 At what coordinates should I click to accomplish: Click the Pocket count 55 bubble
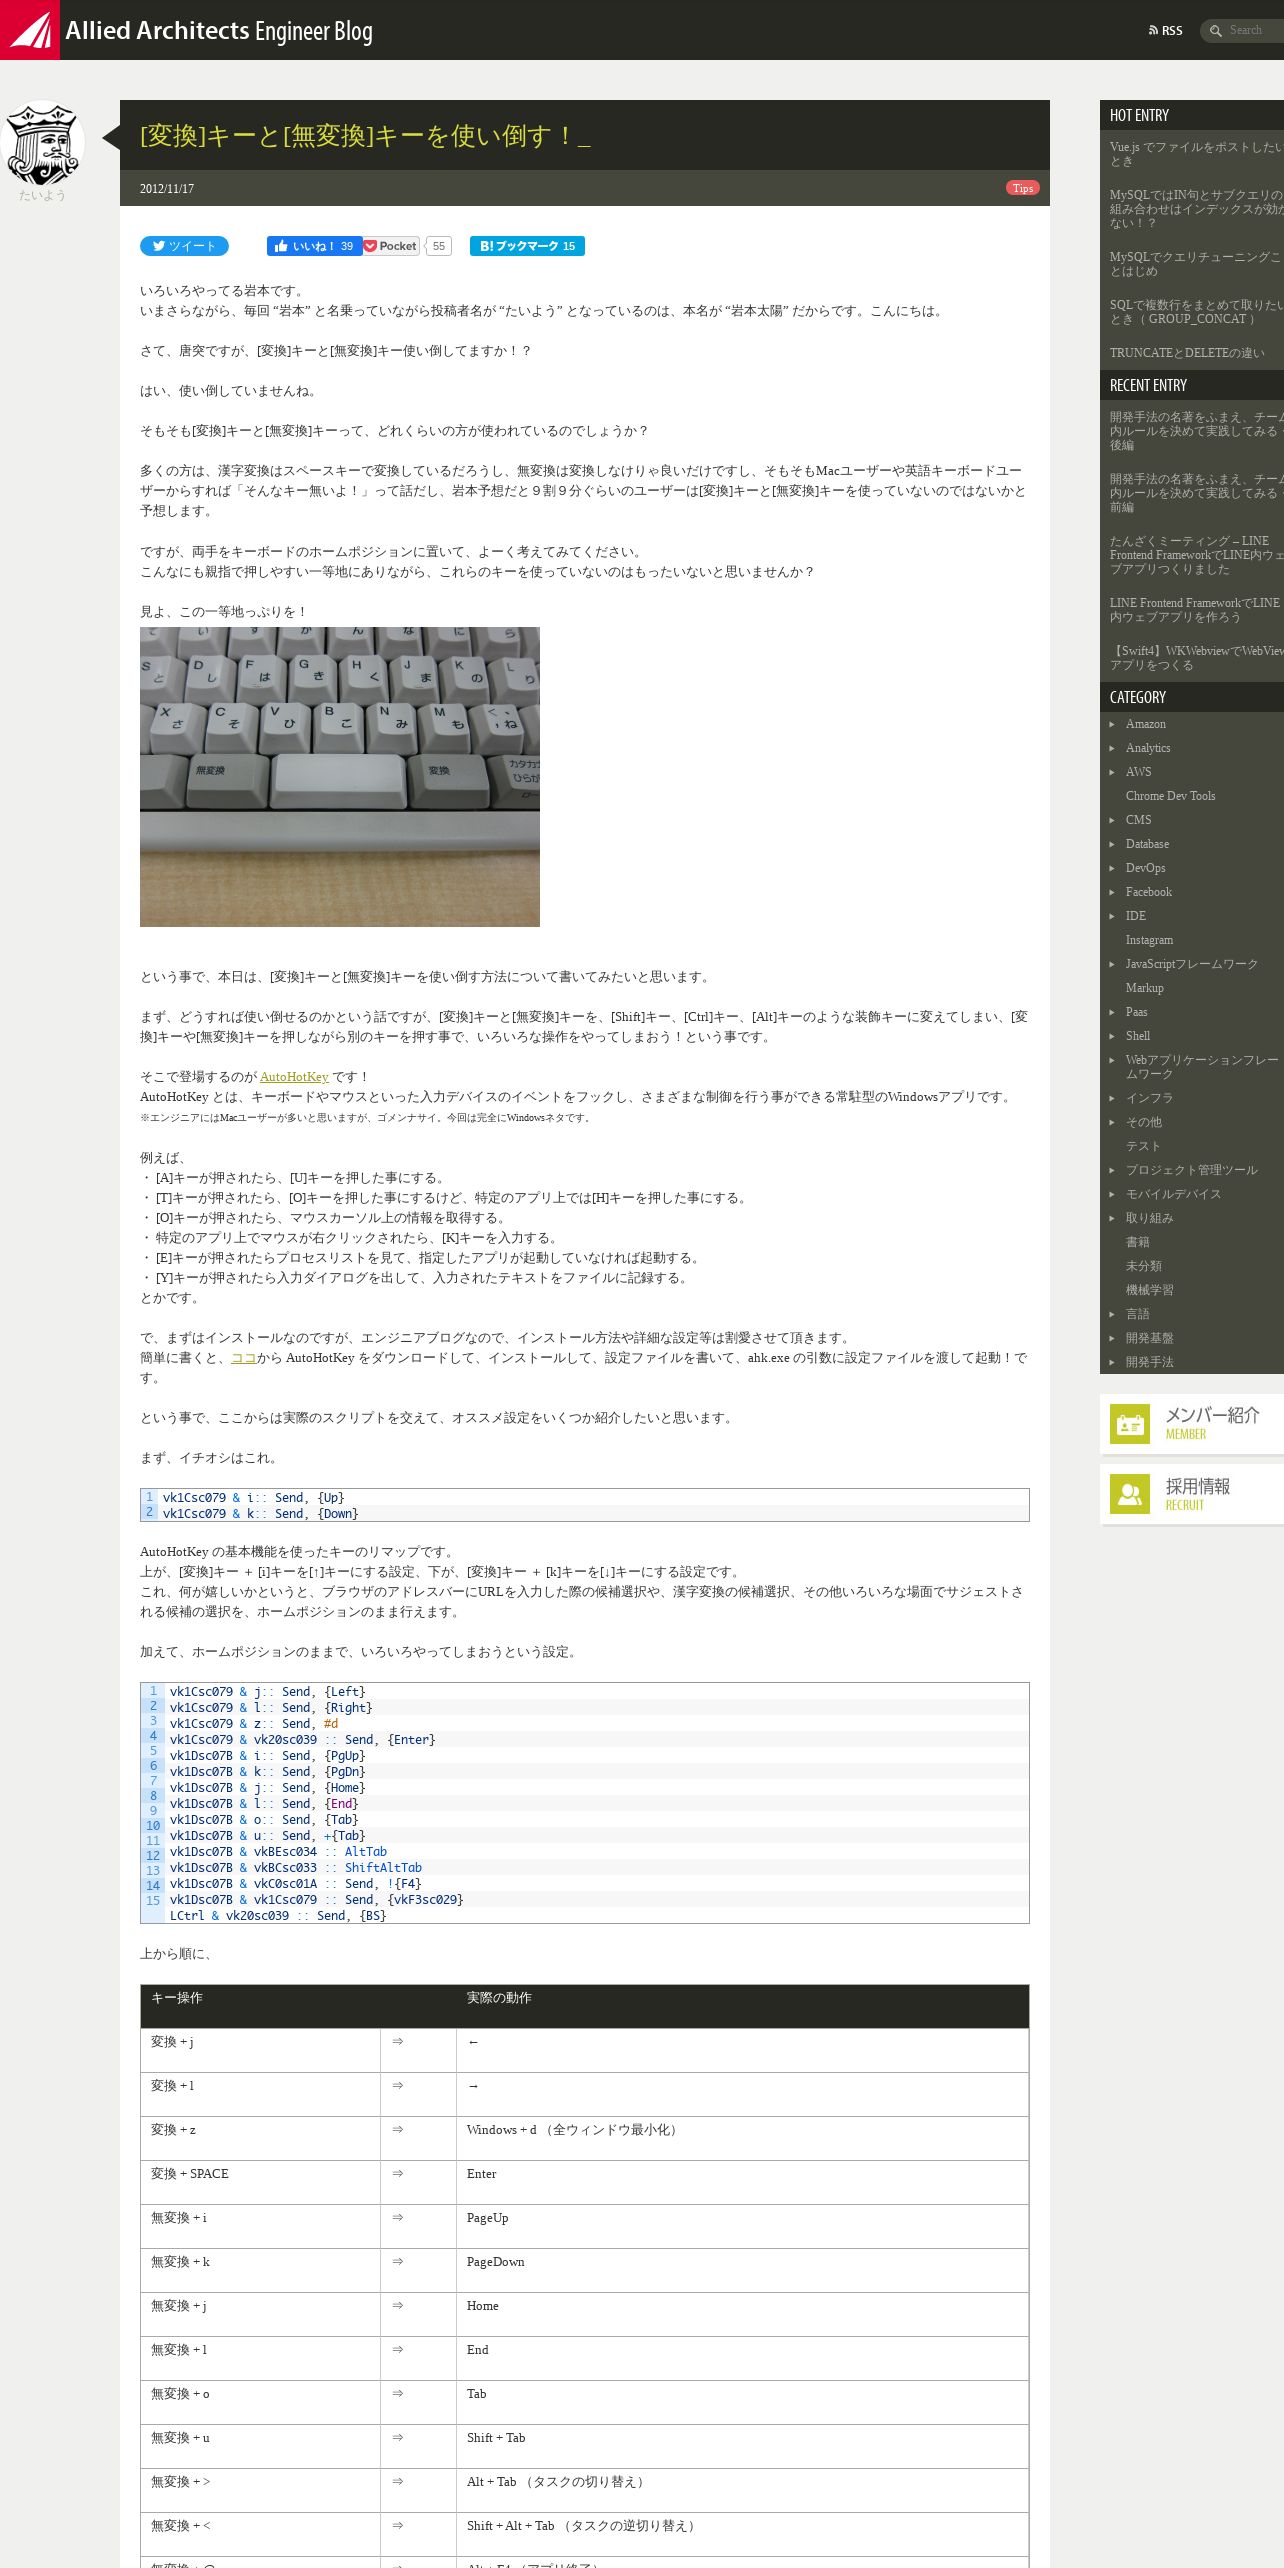click(x=439, y=246)
